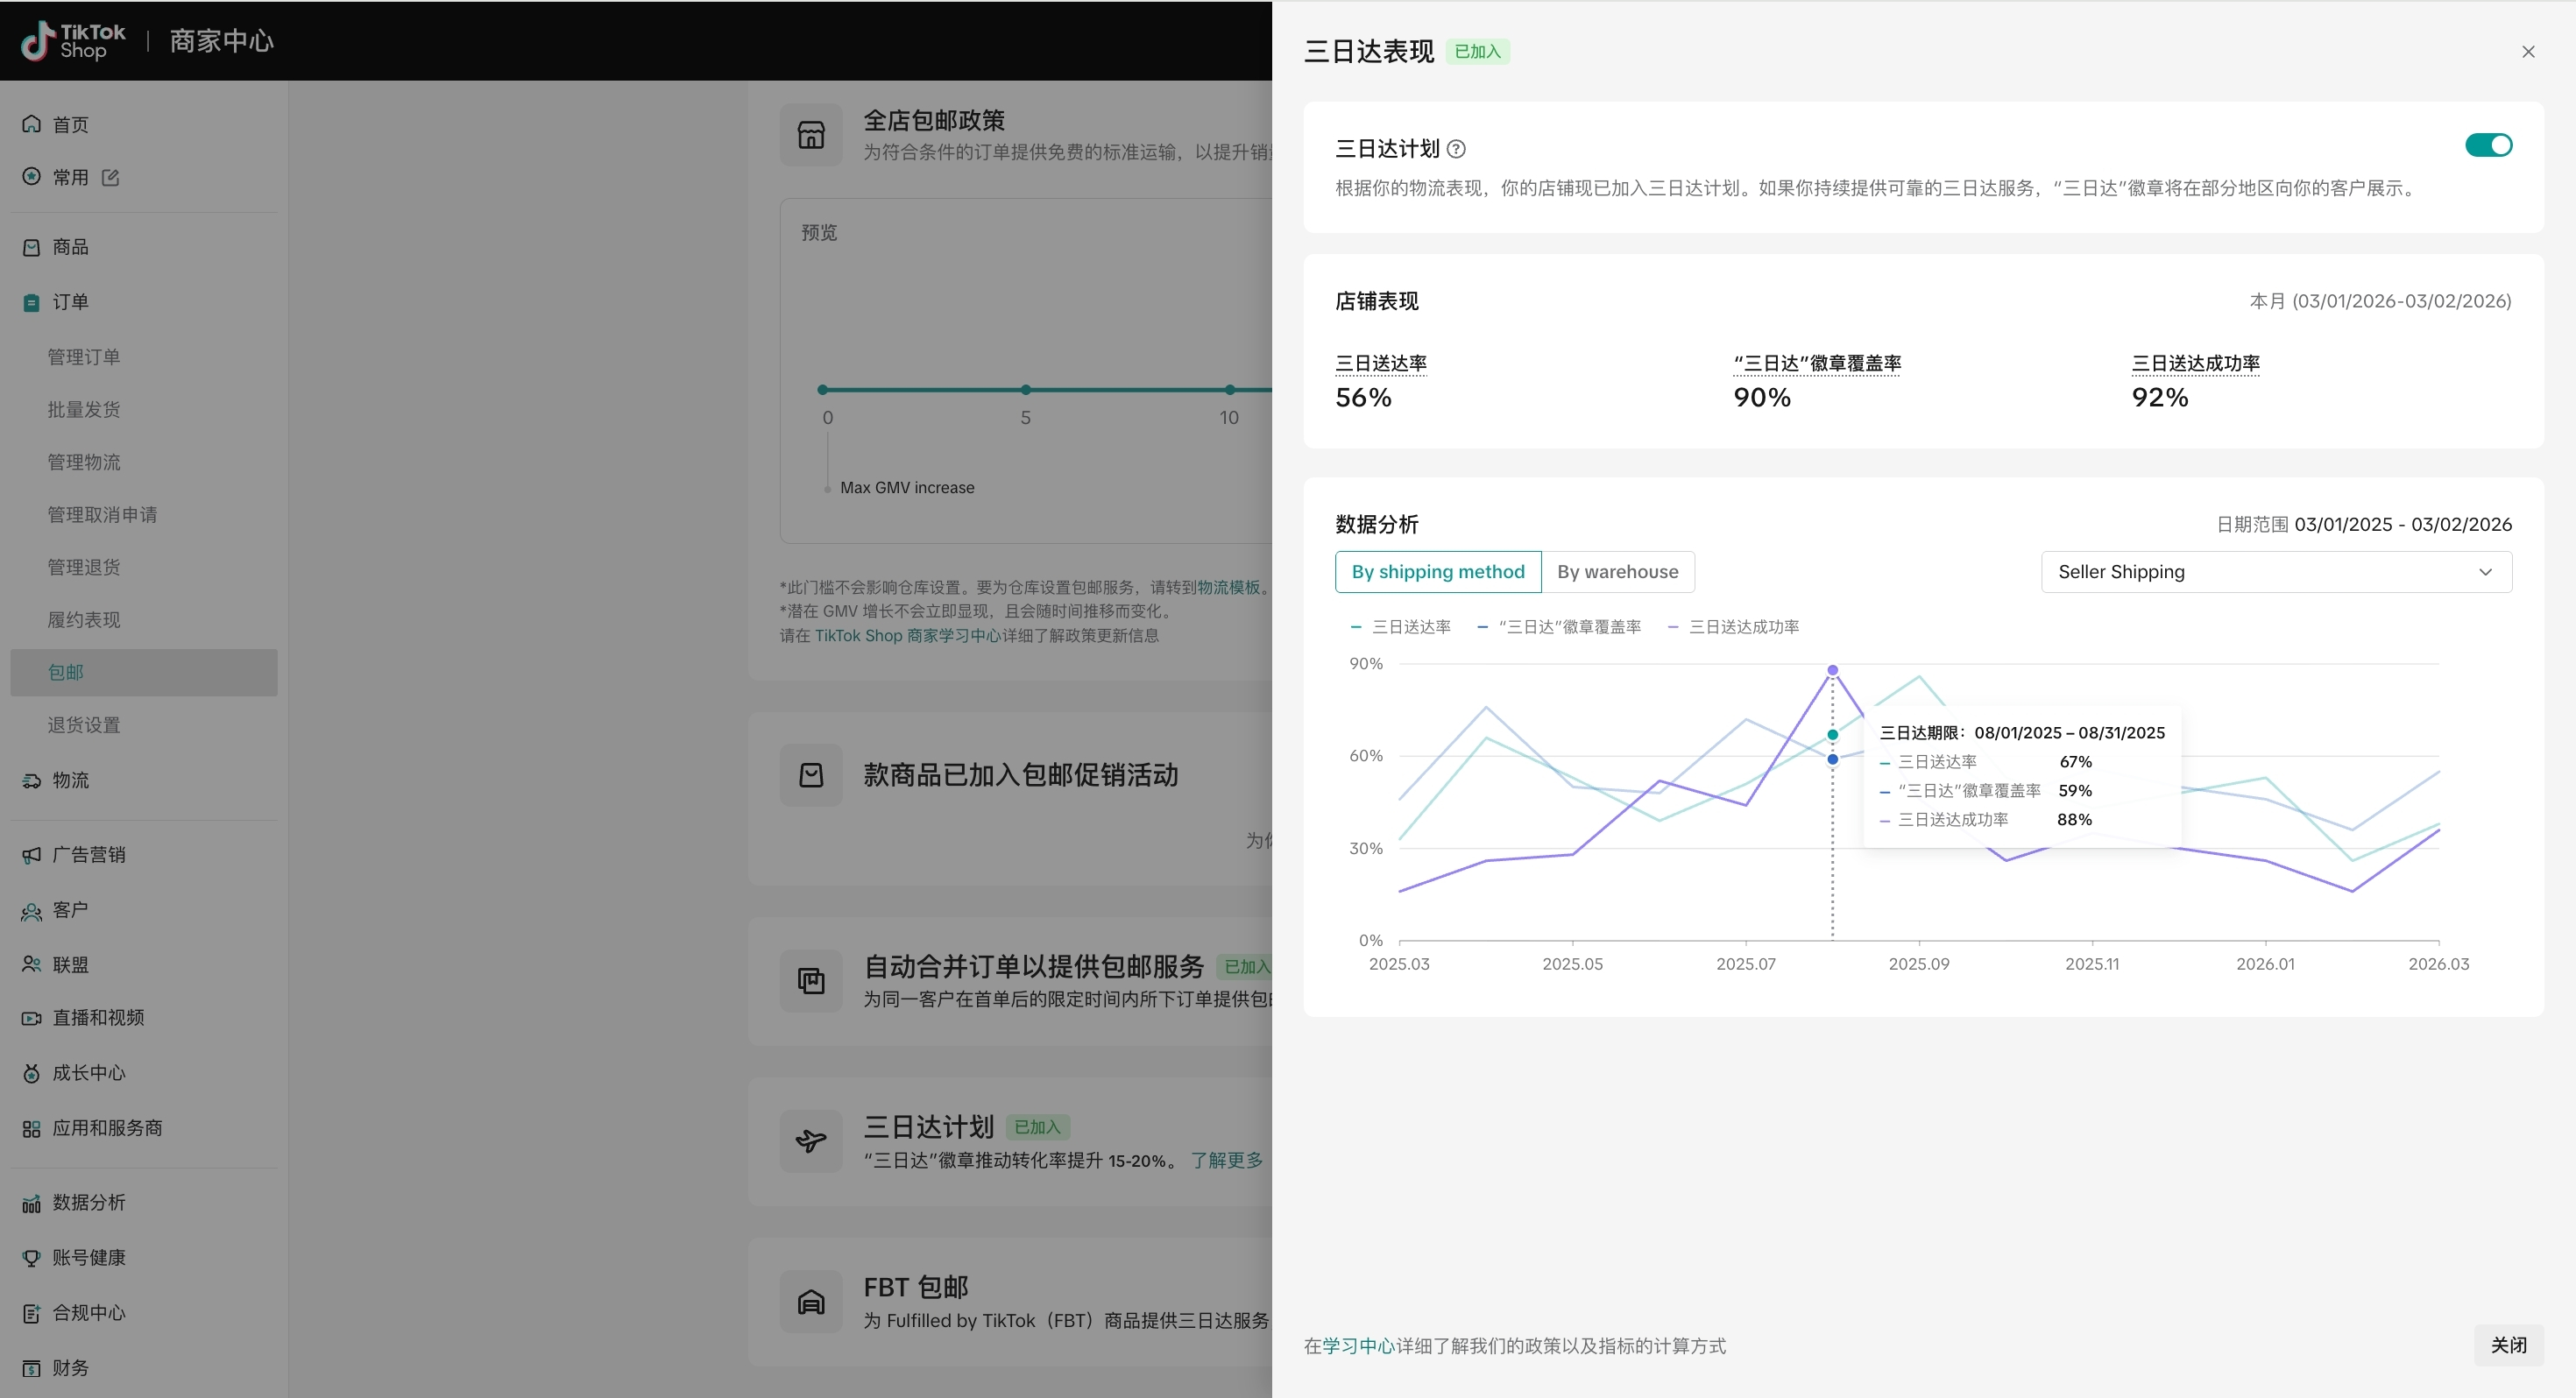Expand the 物流 sidebar menu
Viewport: 2576px width, 1398px height.
tap(70, 780)
